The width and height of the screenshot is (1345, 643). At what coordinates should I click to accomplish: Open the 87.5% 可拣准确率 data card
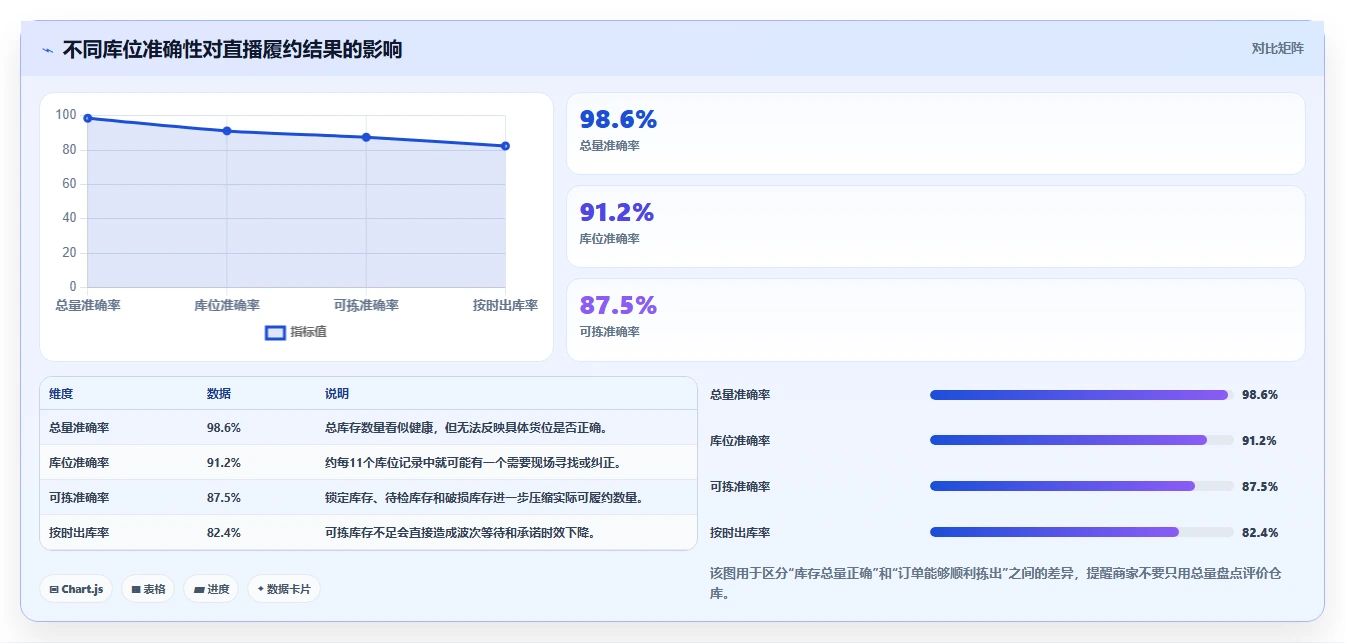[935, 320]
